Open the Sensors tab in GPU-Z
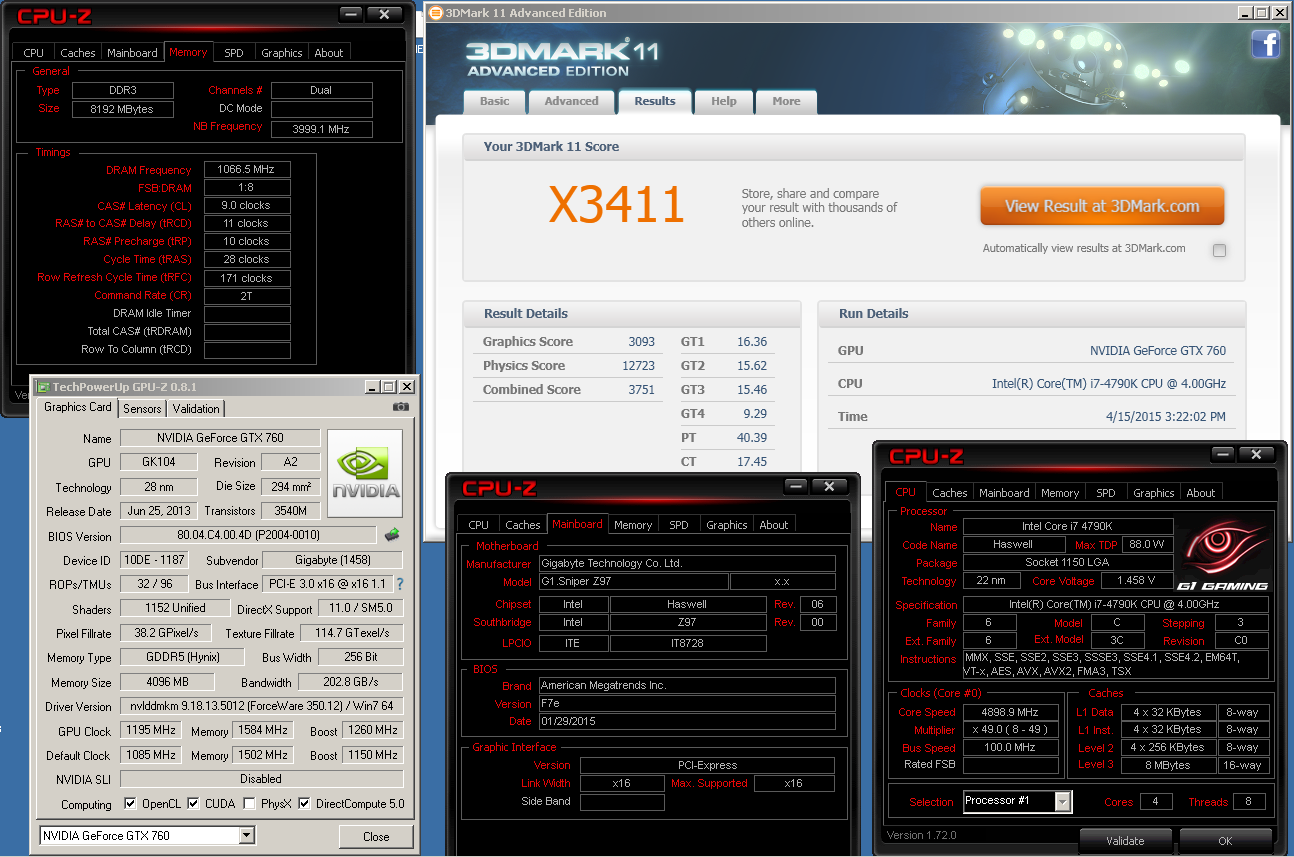 [x=142, y=408]
